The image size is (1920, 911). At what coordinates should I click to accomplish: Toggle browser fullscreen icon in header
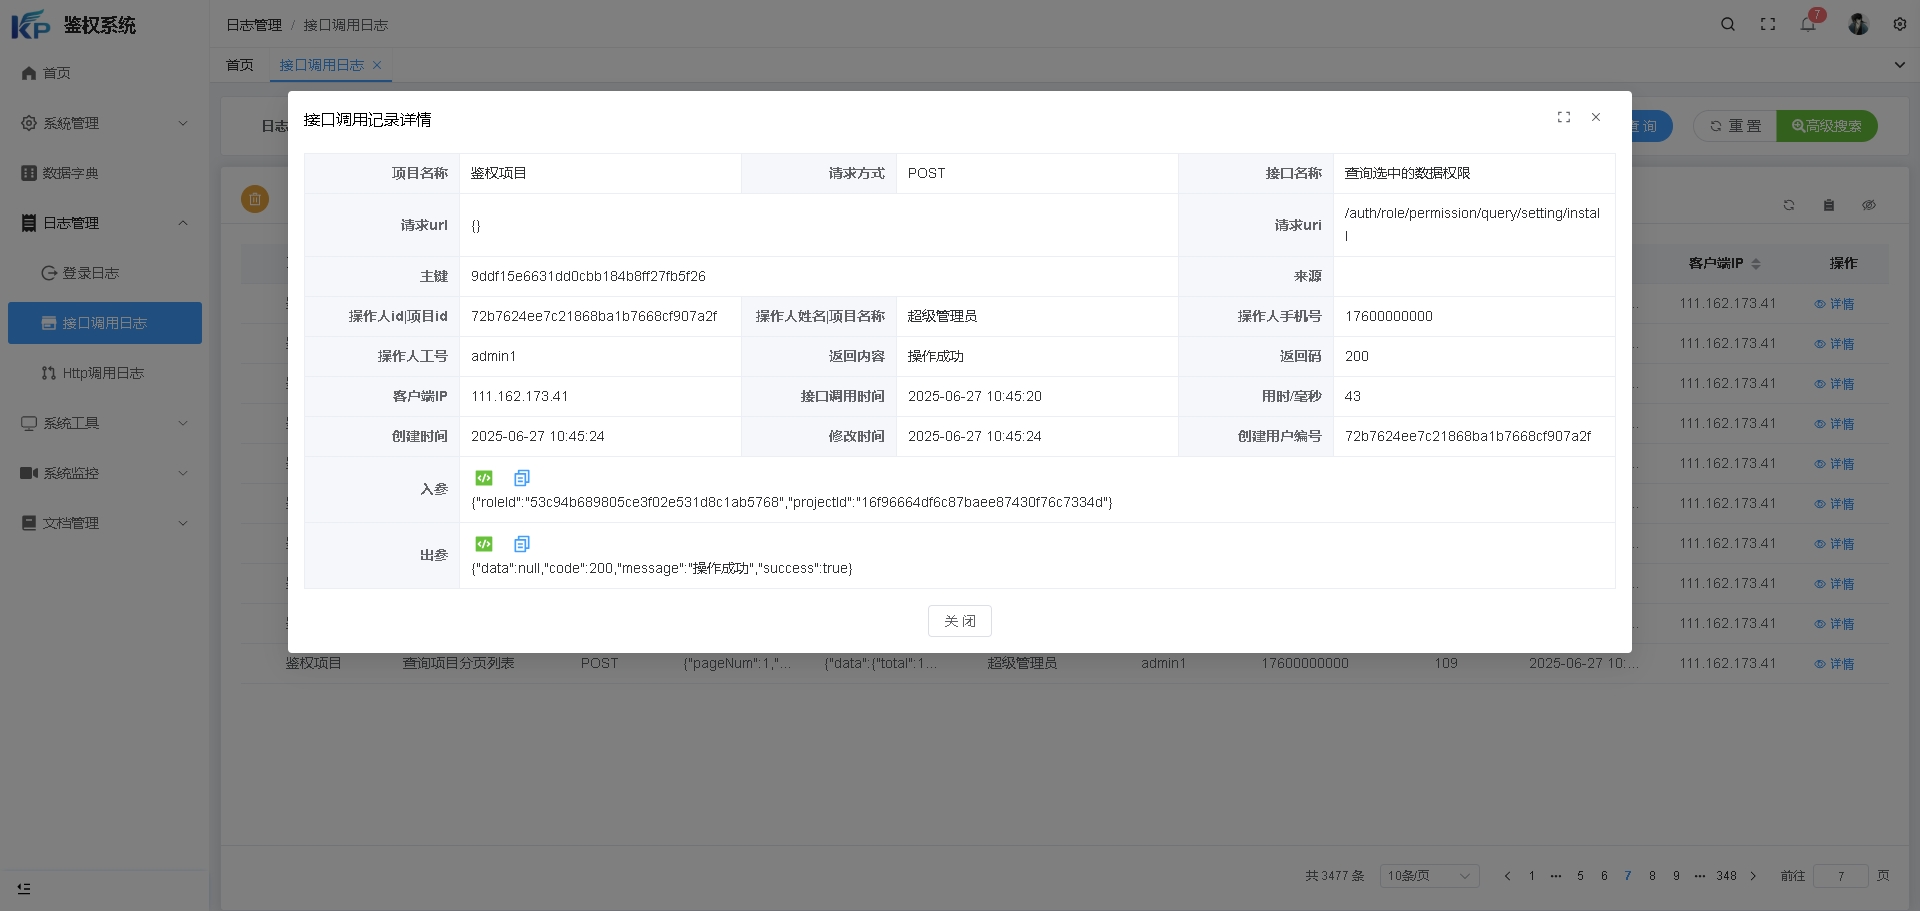(1768, 24)
